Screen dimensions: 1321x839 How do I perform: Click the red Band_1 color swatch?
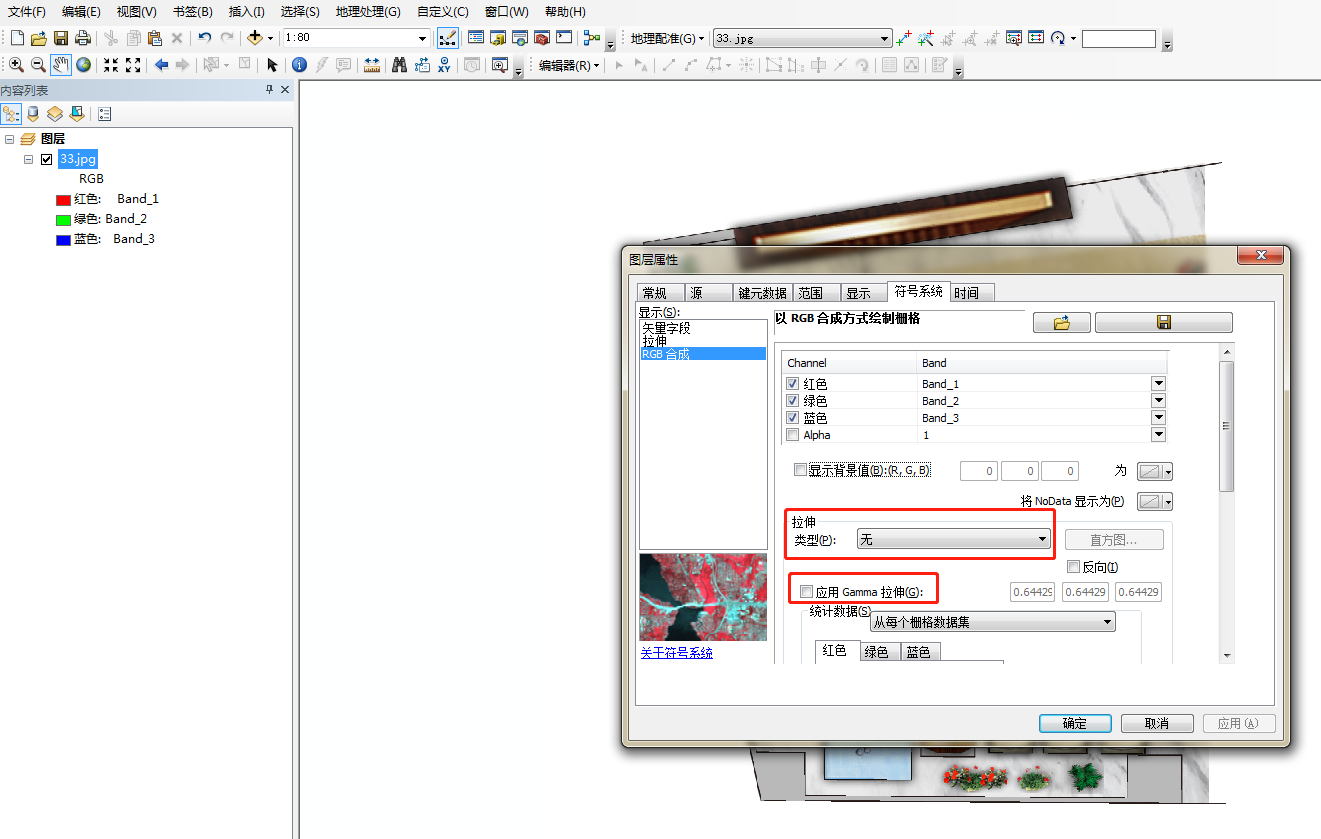[62, 199]
